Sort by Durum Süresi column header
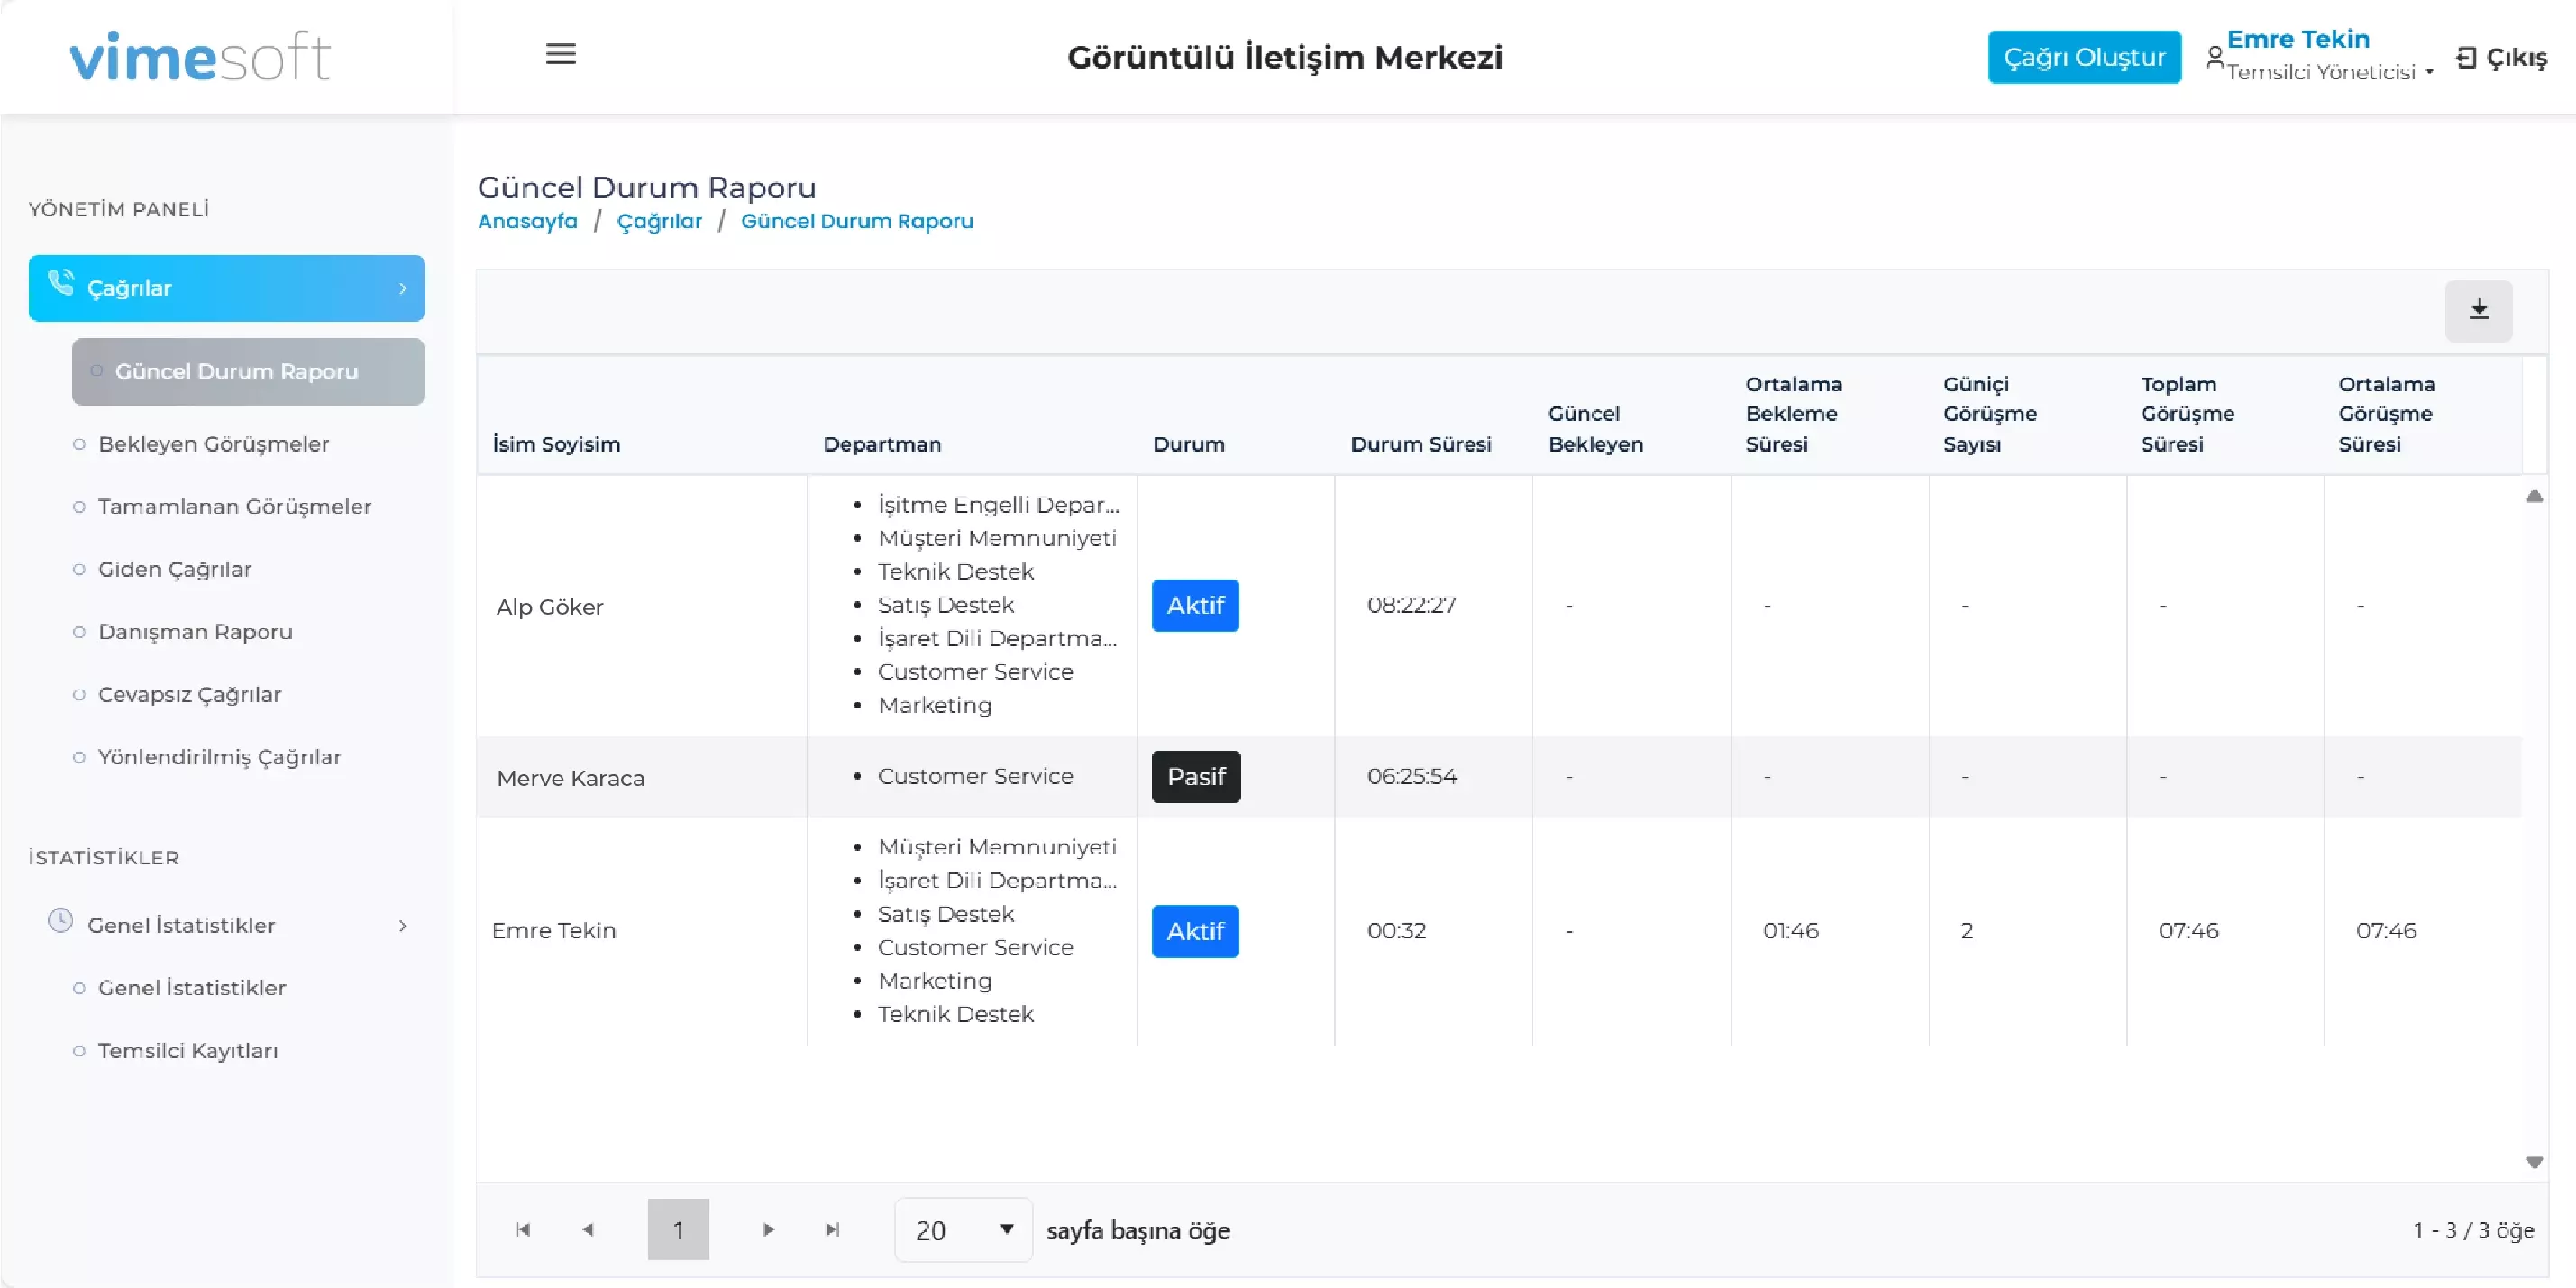2576x1288 pixels. (x=1420, y=444)
